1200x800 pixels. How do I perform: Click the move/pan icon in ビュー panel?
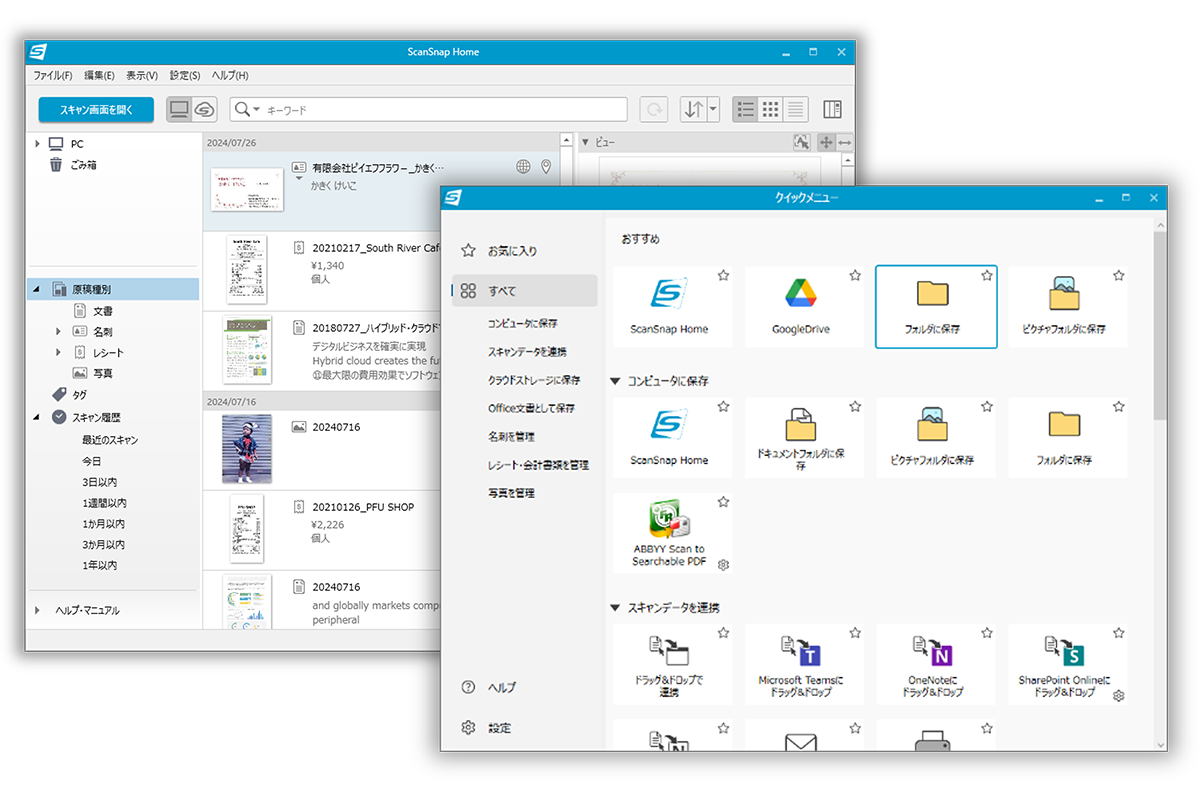pyautogui.click(x=826, y=143)
